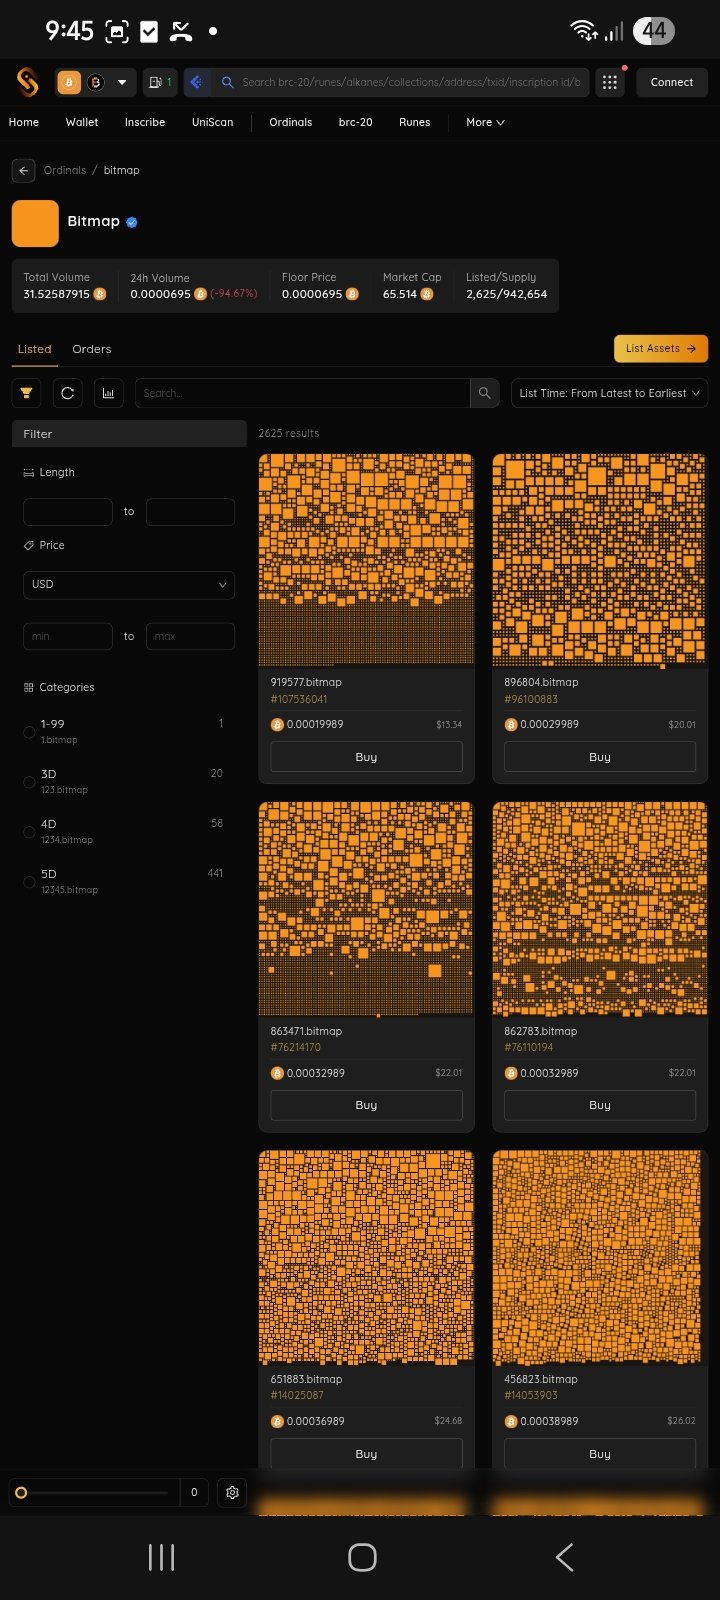The width and height of the screenshot is (720, 1600).
Task: Click the blue Fractal icon beside search
Action: coord(197,82)
